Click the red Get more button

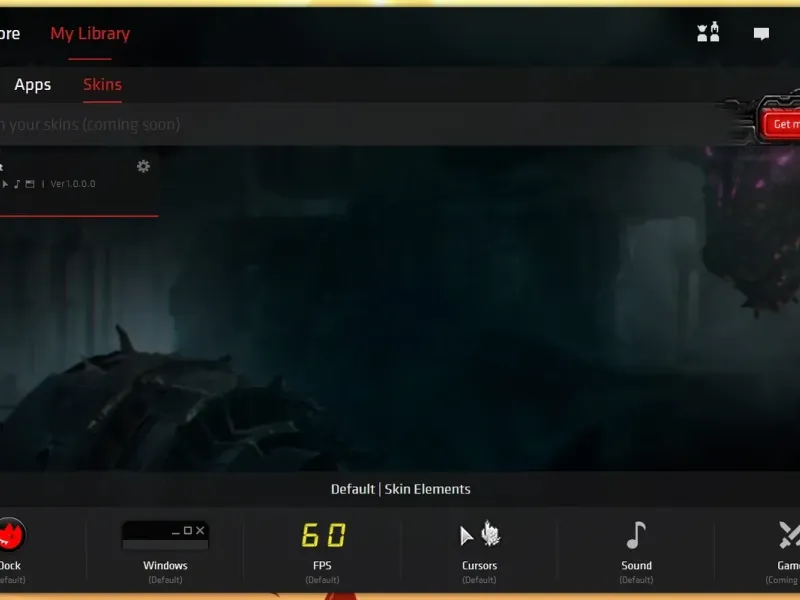[x=782, y=124]
